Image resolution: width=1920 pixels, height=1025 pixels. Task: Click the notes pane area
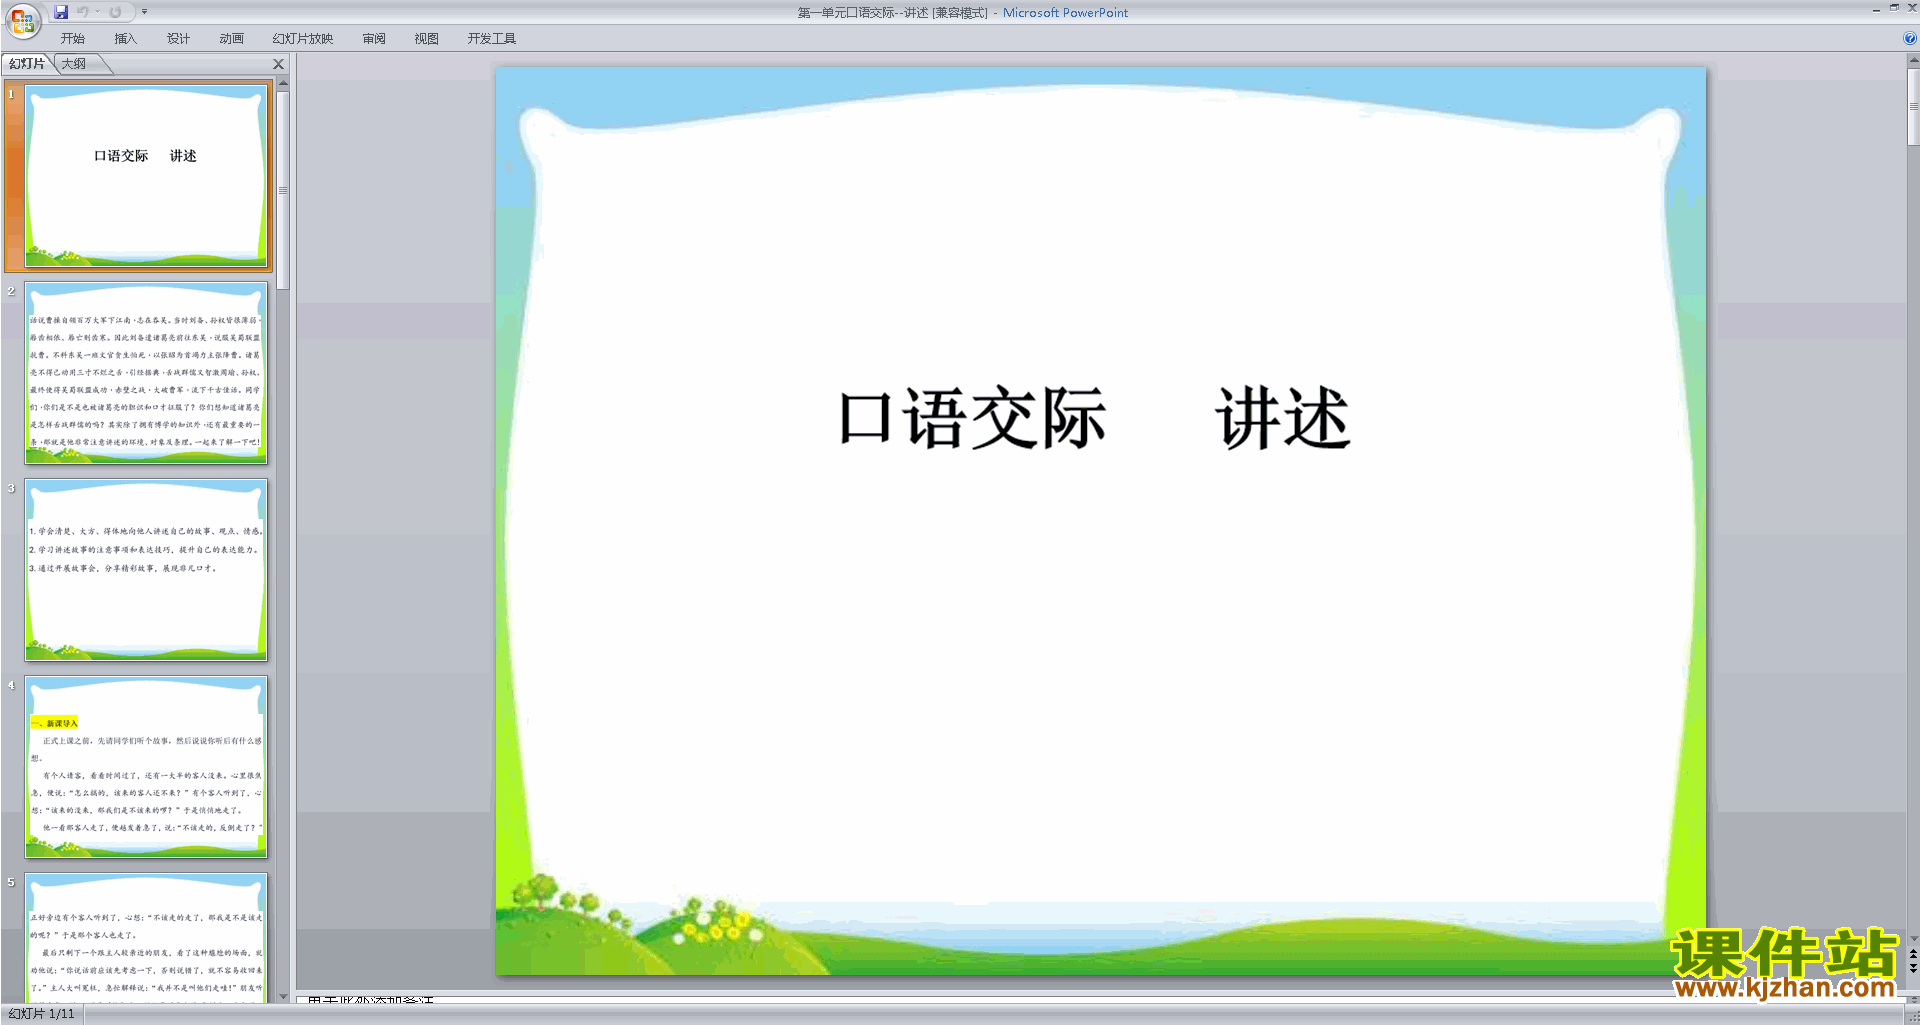[1100, 999]
